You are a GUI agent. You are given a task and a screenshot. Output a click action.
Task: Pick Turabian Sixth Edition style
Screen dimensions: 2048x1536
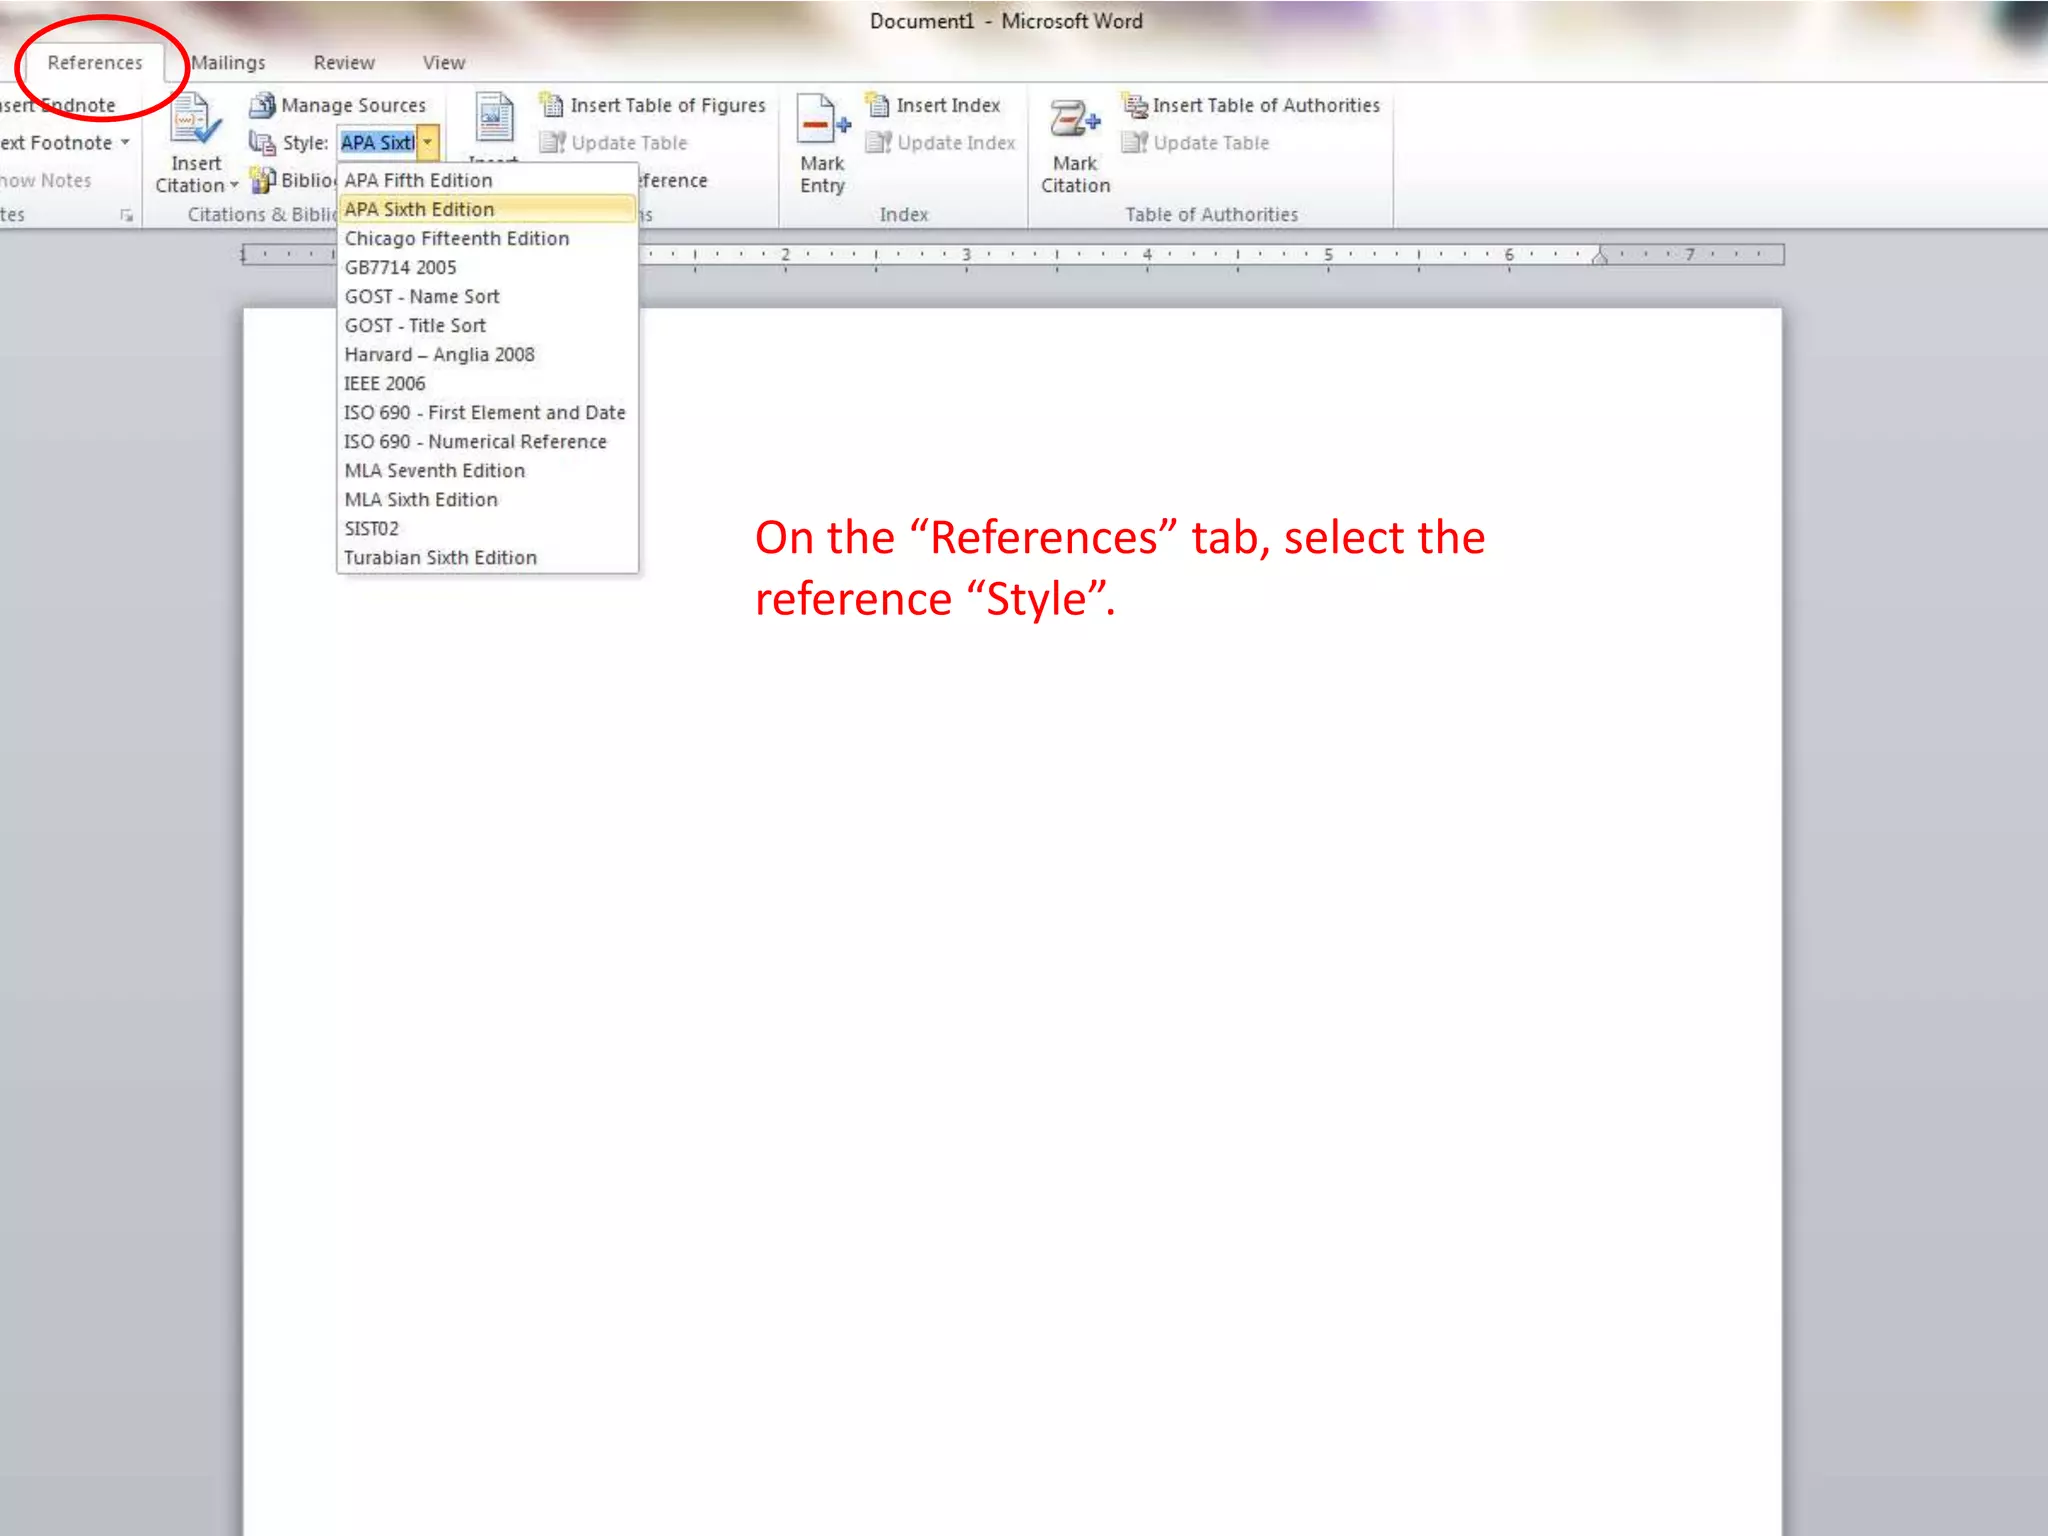(x=487, y=557)
